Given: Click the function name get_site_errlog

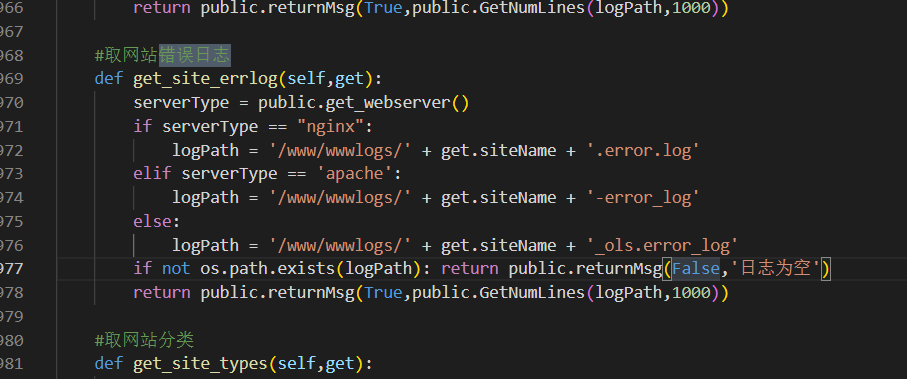Looking at the screenshot, I should pos(205,79).
